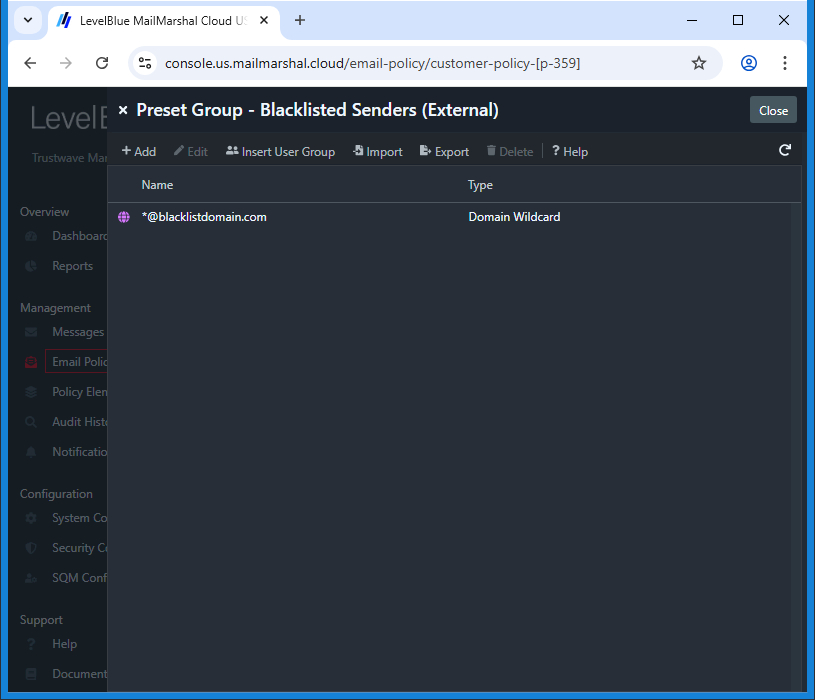Viewport: 815px width, 700px height.
Task: Open the browser profile menu
Action: tap(748, 63)
